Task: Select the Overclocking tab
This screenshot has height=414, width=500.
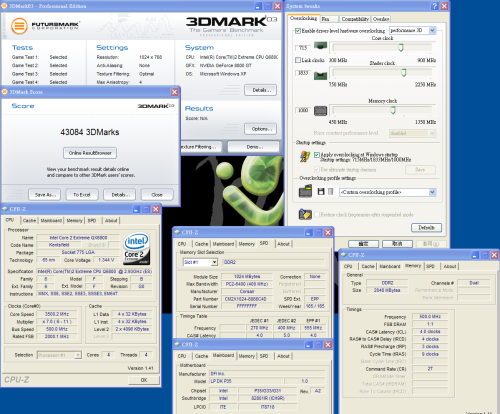Action: (x=304, y=18)
